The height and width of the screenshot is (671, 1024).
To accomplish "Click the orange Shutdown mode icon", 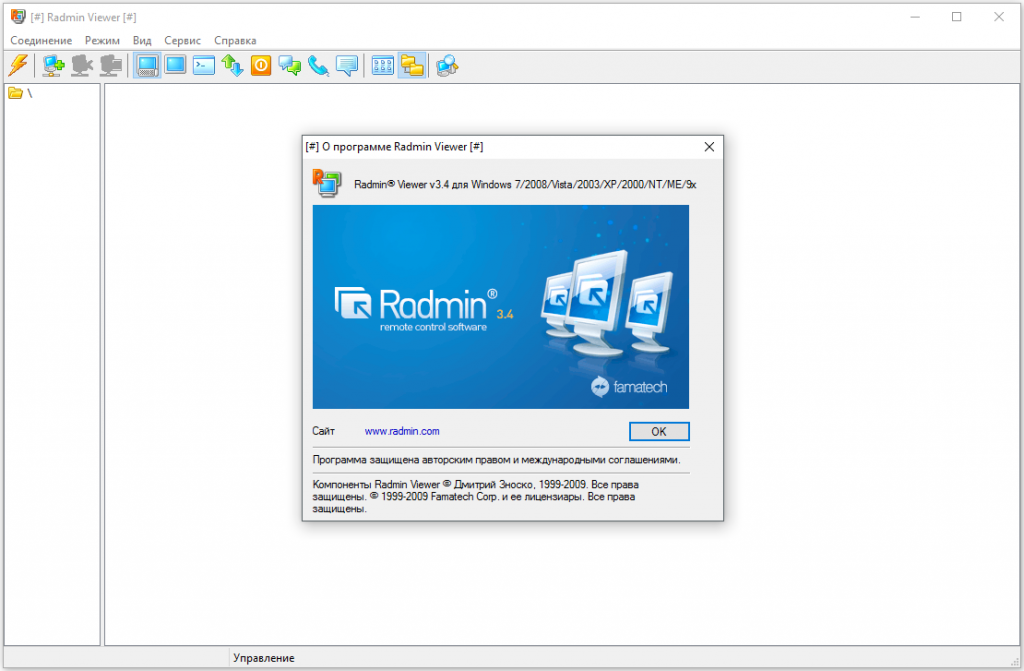I will point(261,65).
